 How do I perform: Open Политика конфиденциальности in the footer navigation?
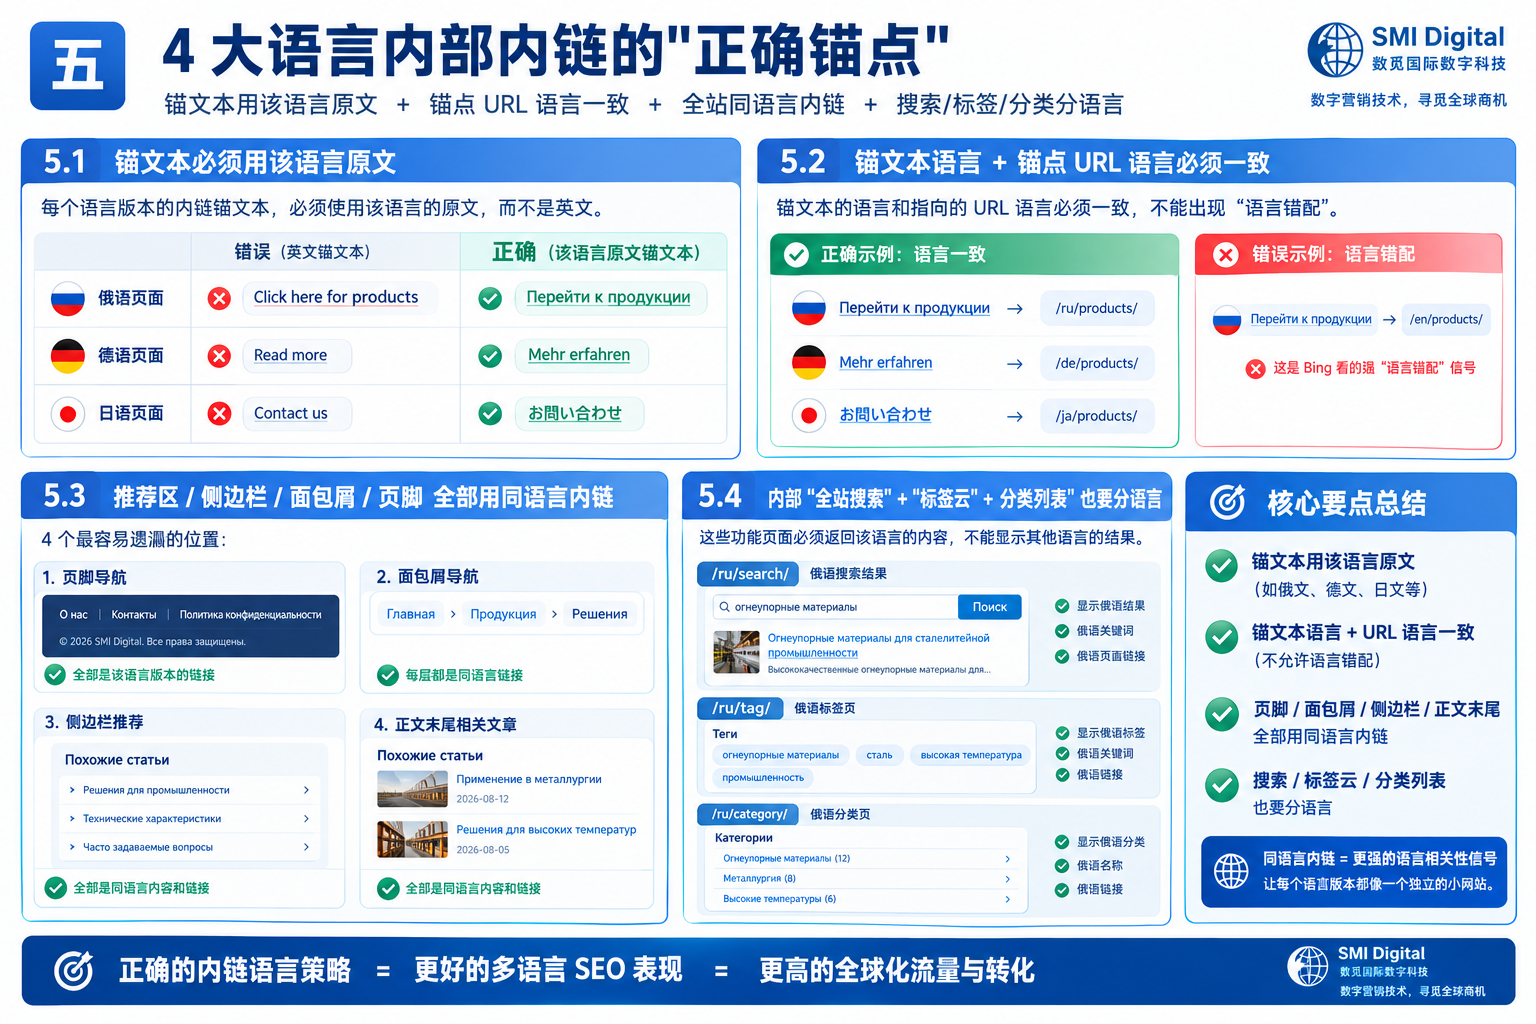coord(251,615)
